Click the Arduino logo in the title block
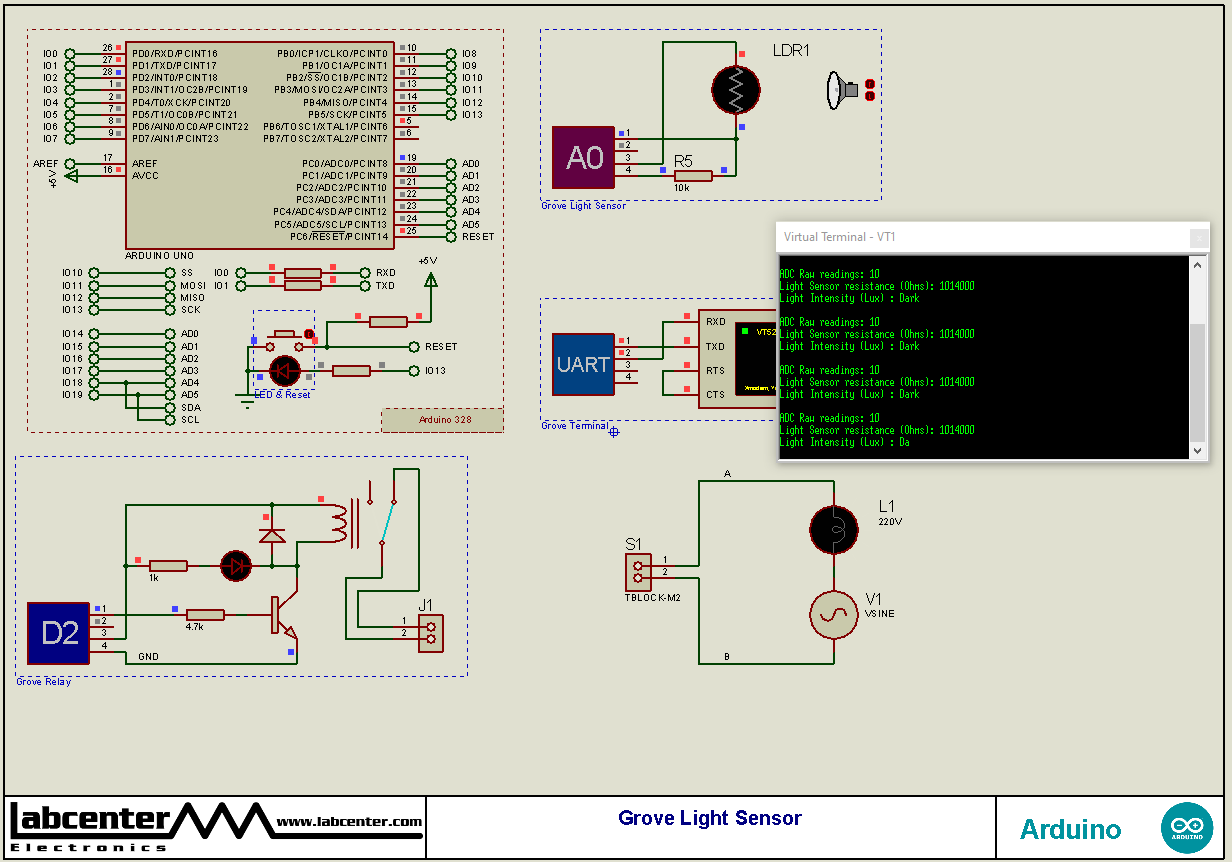 1187,827
